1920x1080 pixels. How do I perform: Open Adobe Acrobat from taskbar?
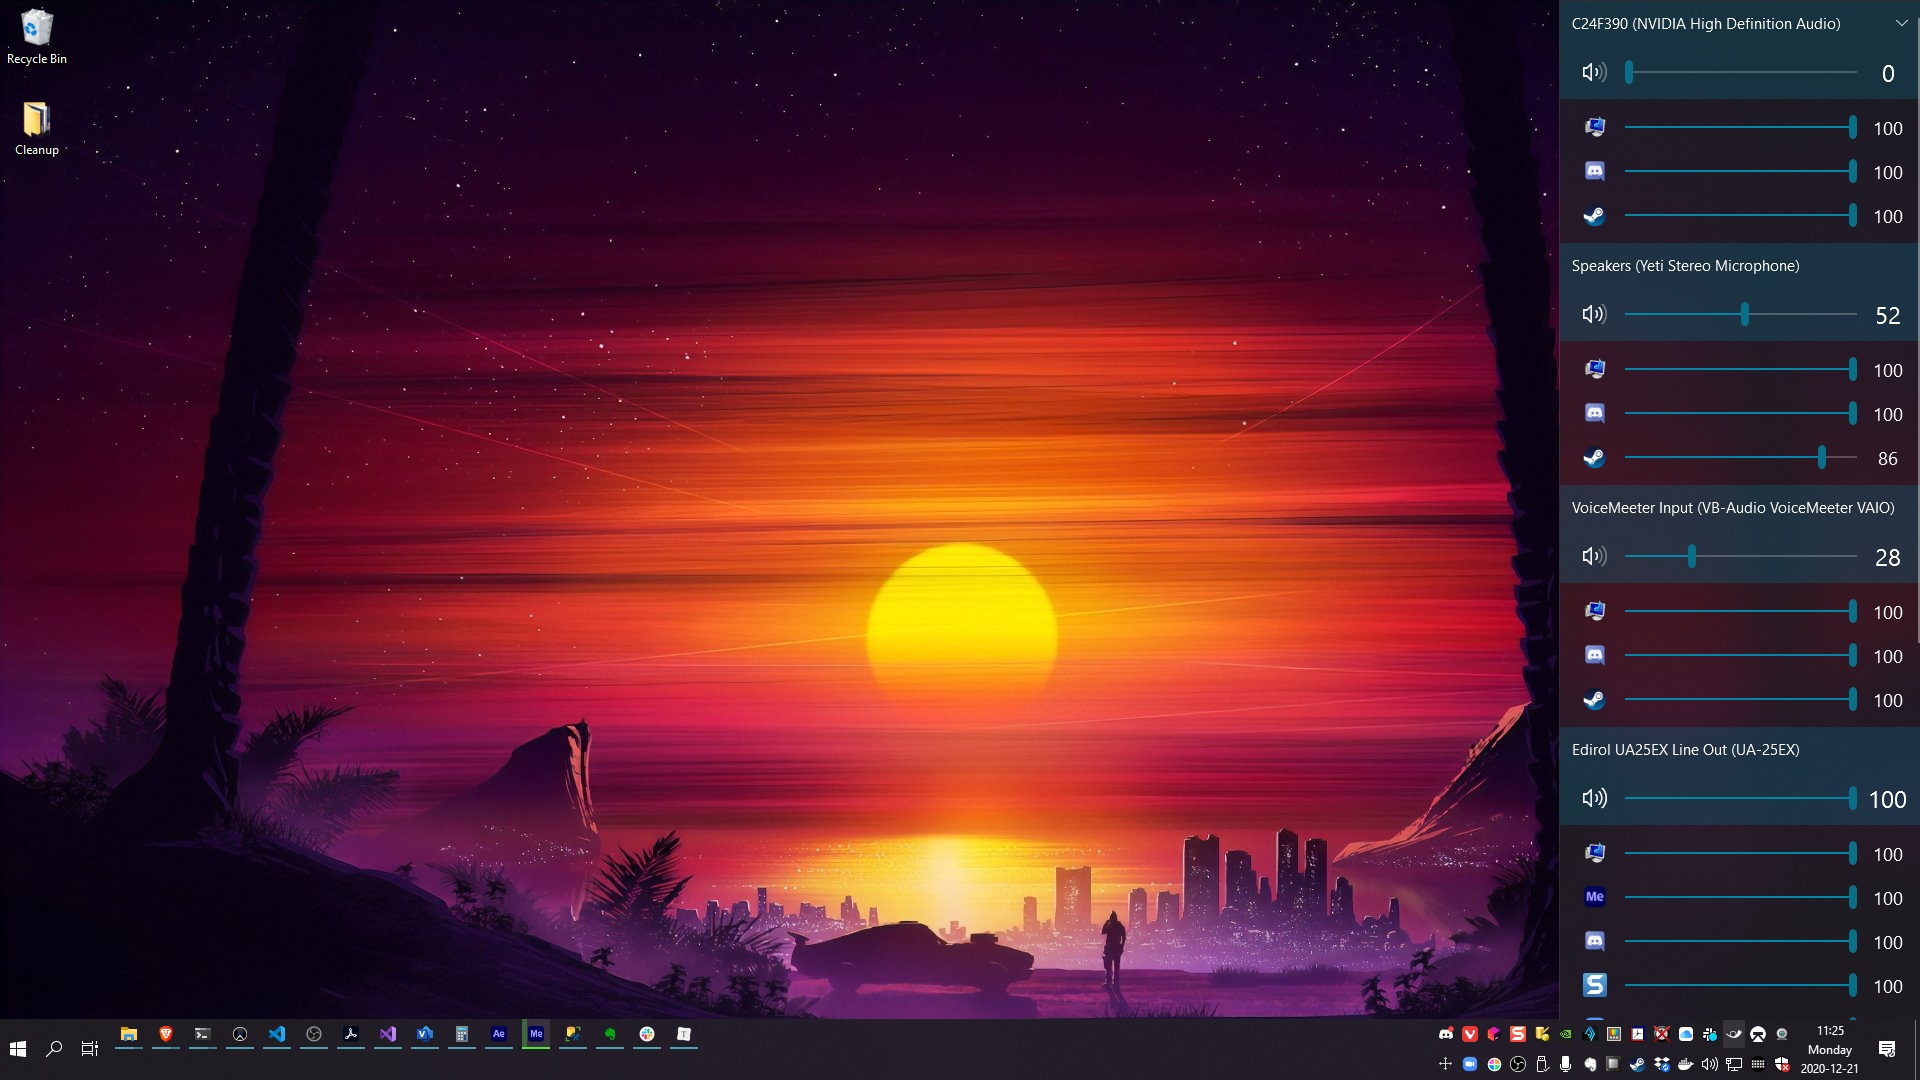351,1034
